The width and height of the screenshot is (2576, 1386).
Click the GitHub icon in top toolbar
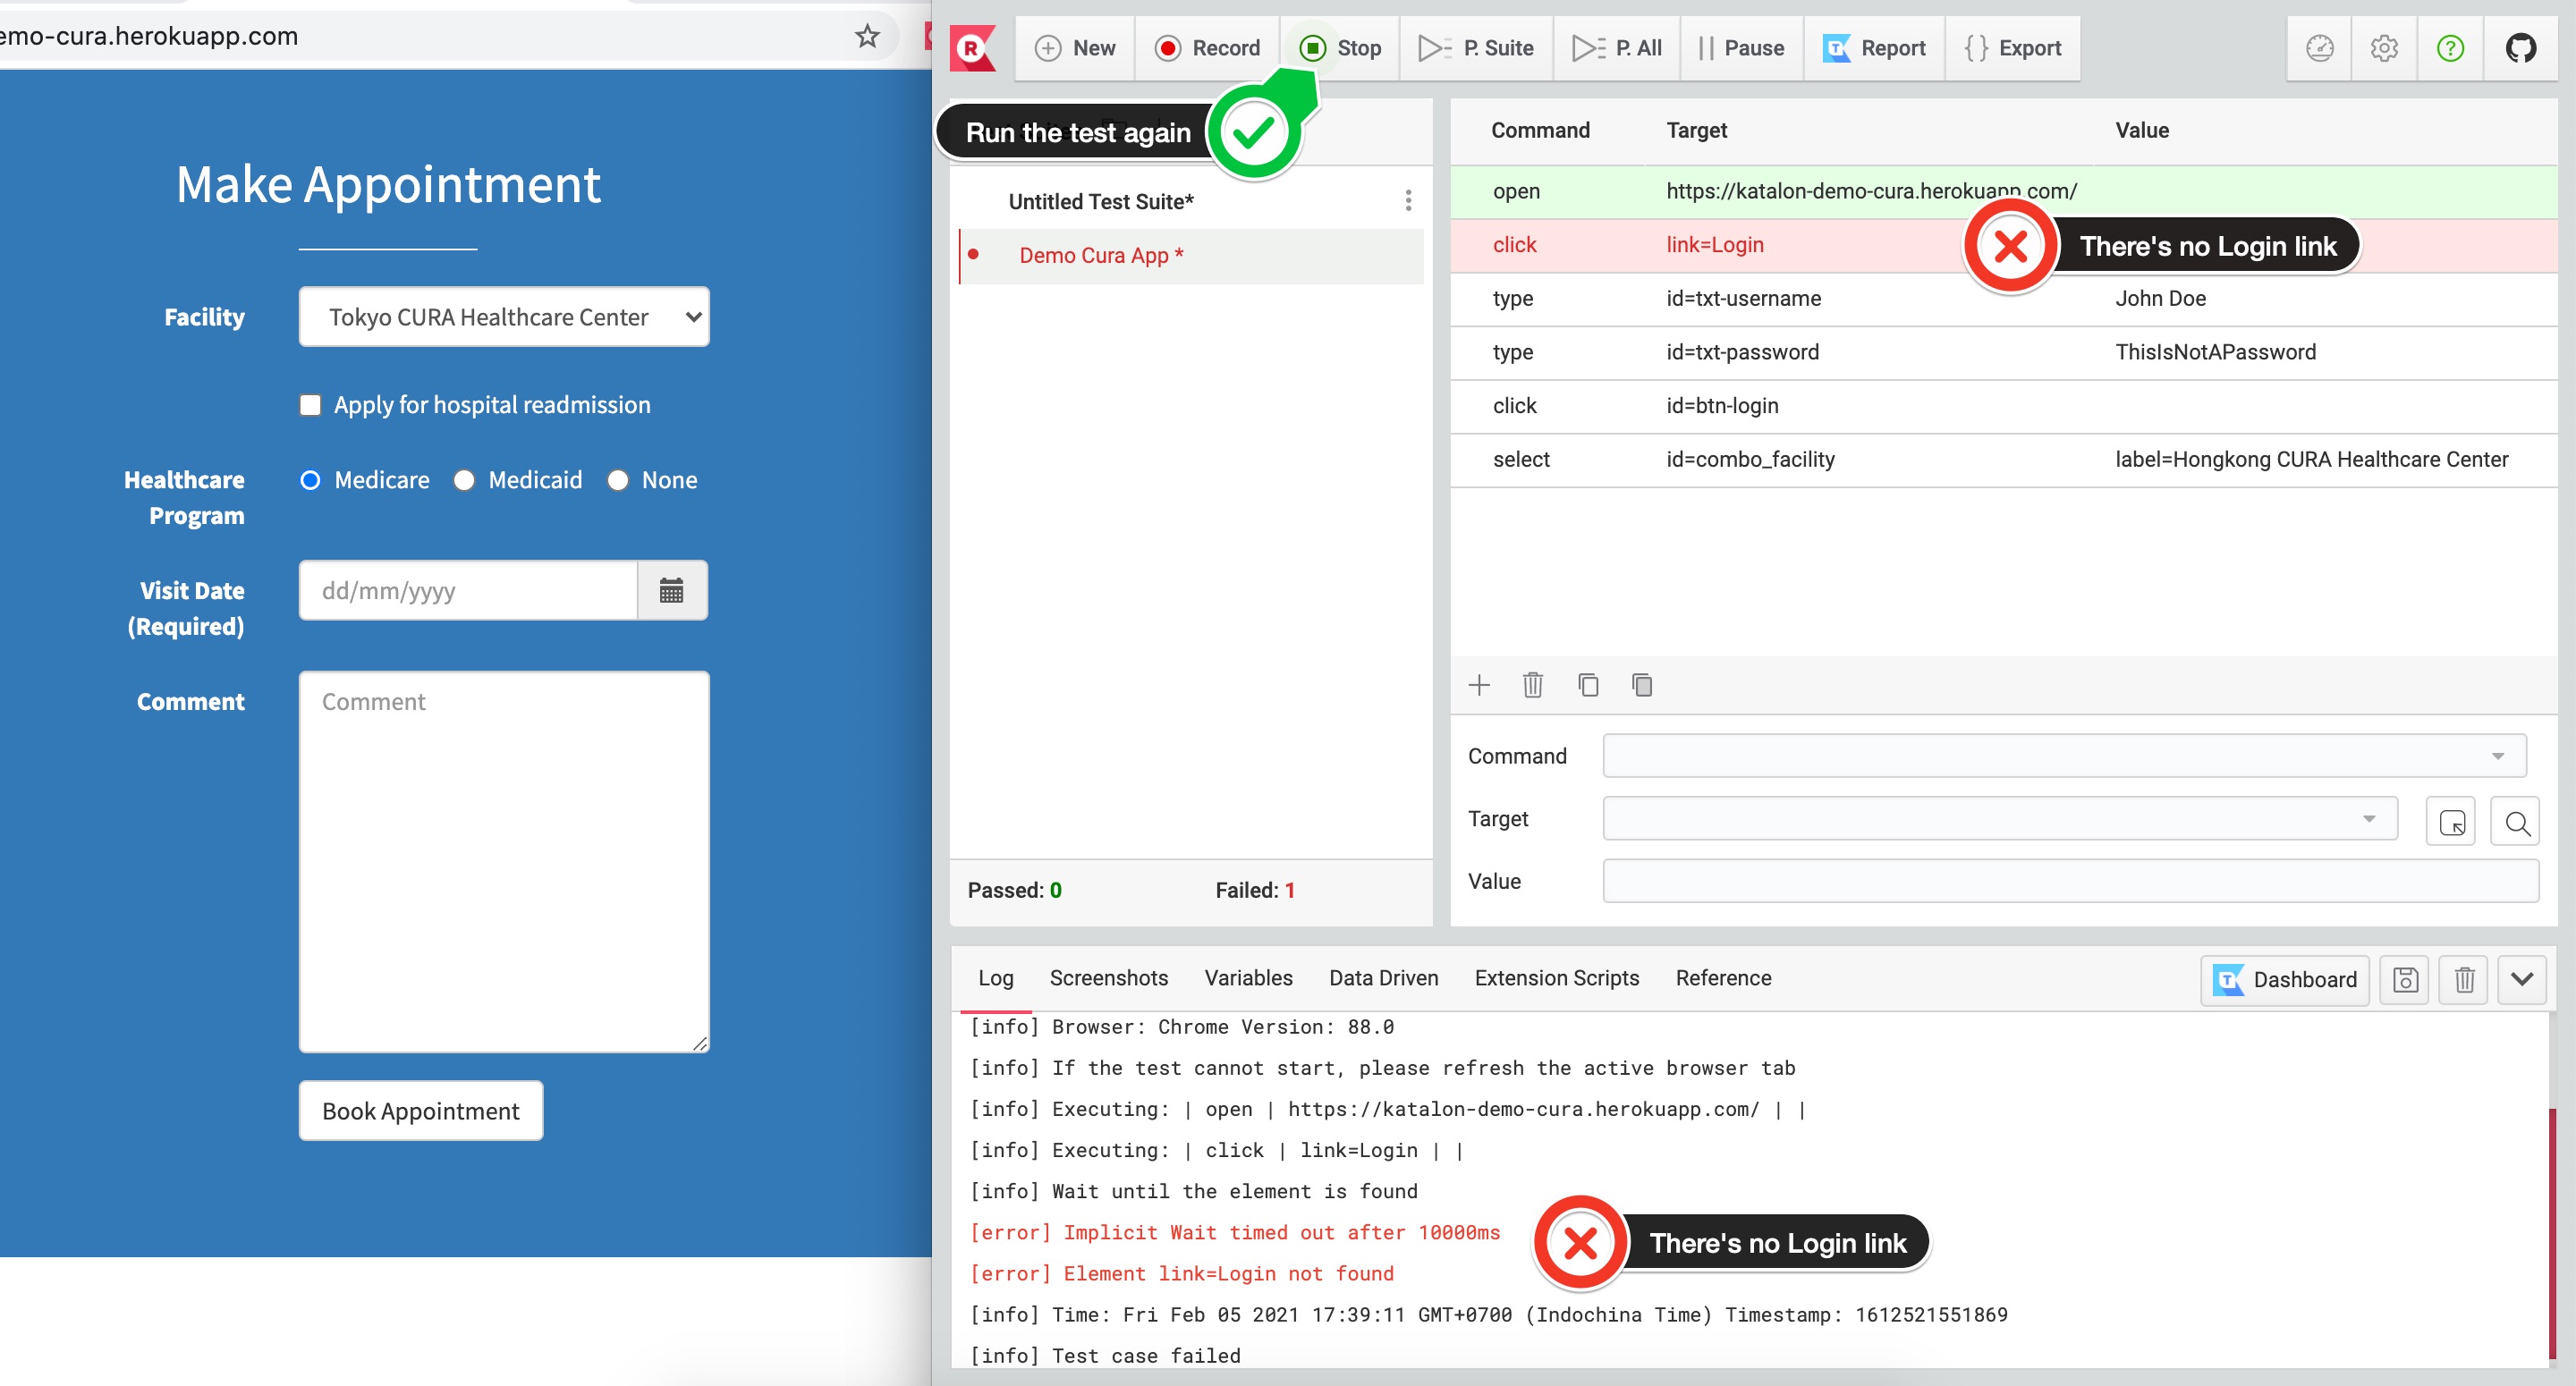2520,48
